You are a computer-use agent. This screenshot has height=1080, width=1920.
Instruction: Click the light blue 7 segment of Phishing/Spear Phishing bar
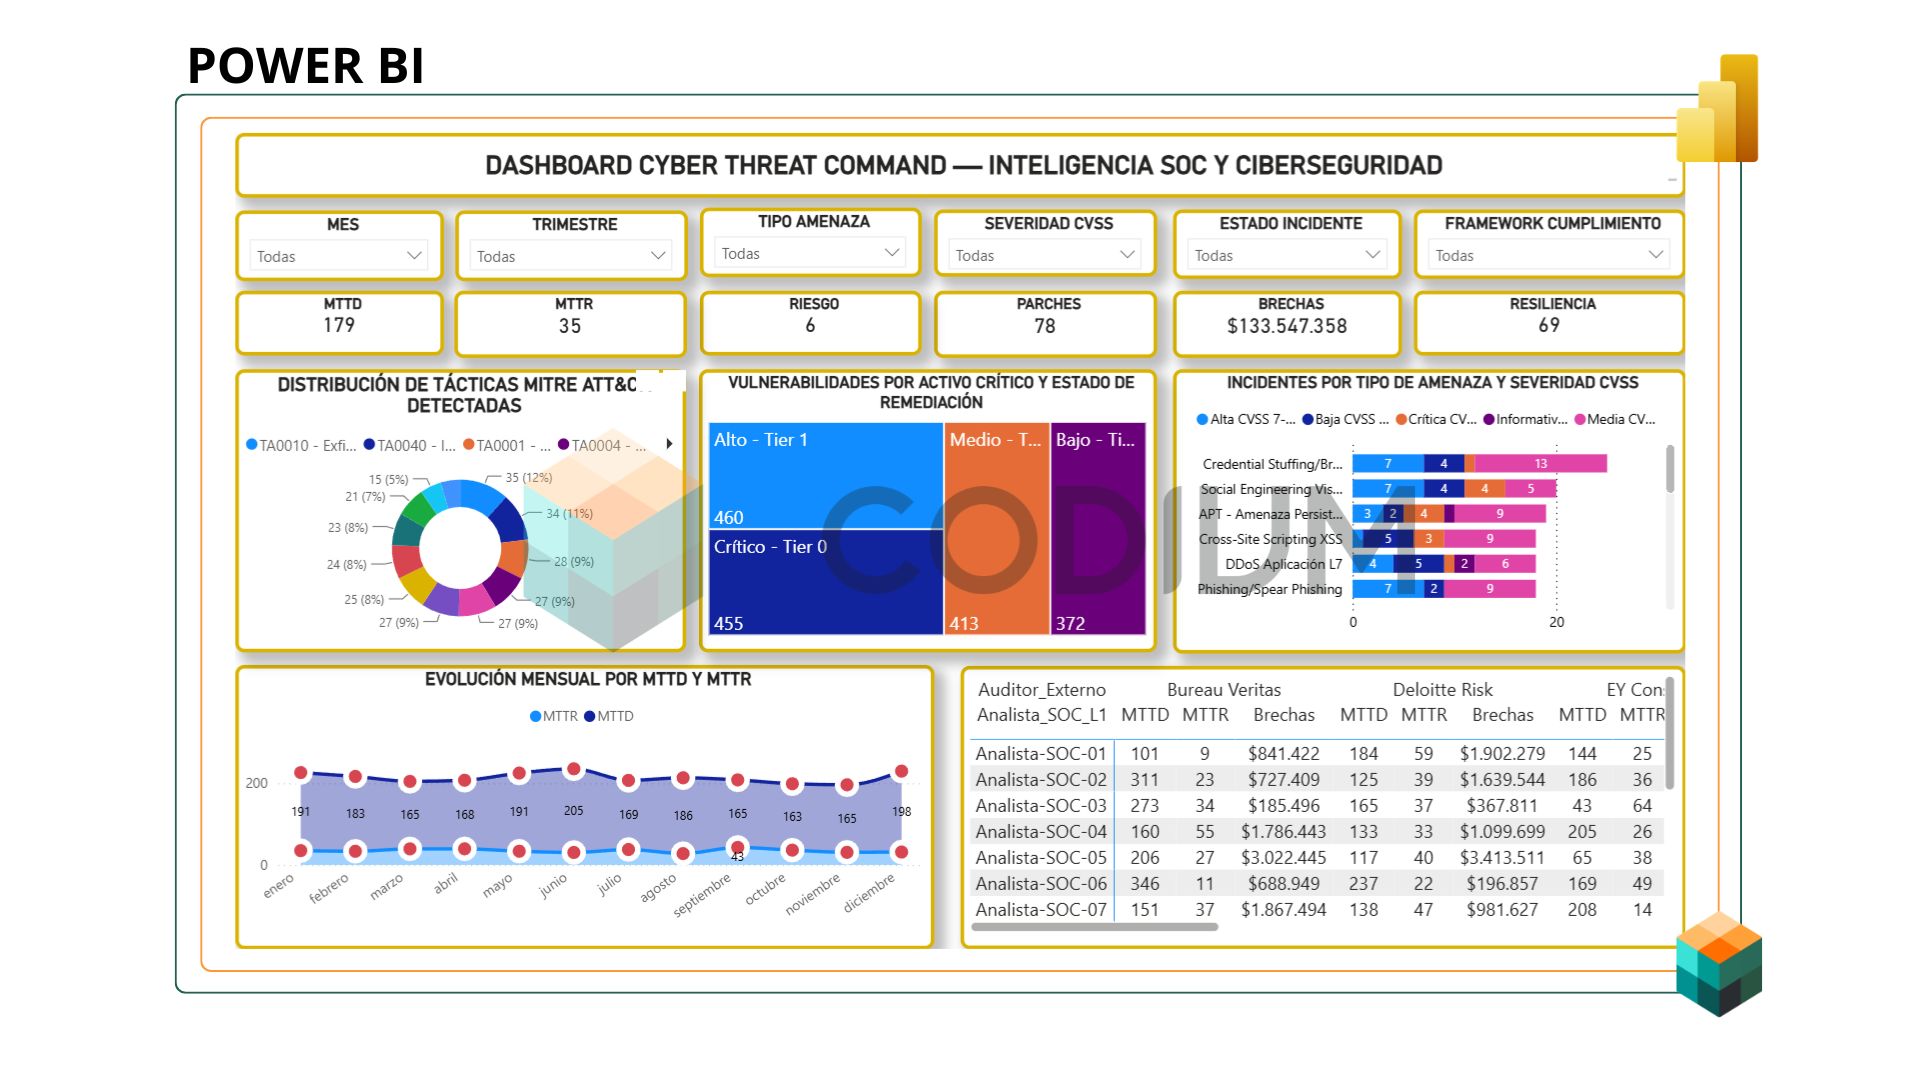(1388, 588)
